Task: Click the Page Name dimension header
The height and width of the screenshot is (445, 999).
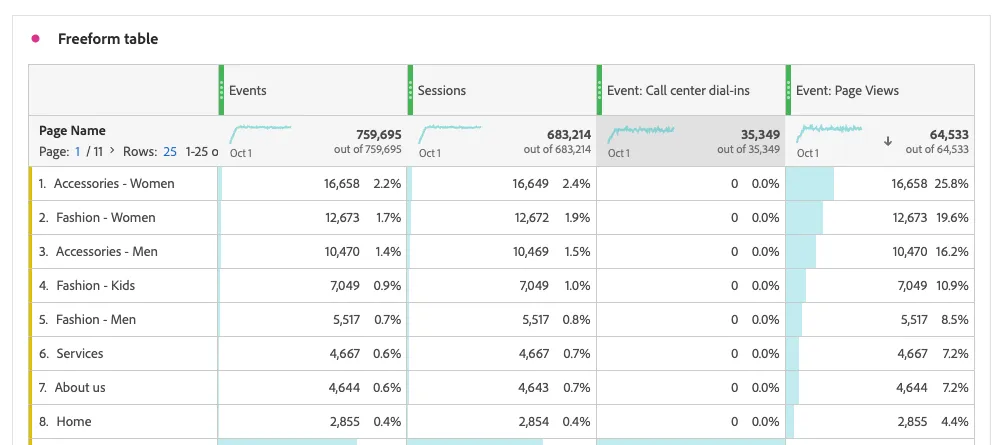Action: pyautogui.click(x=73, y=131)
